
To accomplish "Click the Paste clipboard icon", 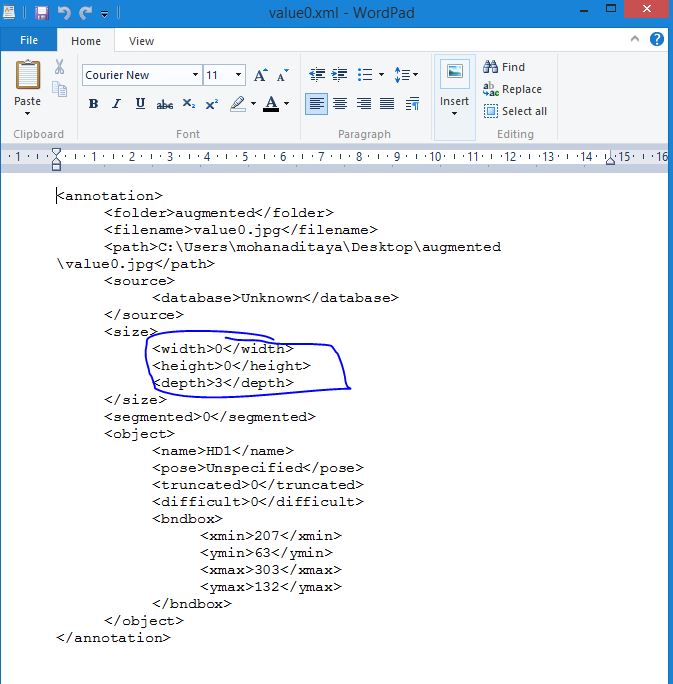I will 28,75.
